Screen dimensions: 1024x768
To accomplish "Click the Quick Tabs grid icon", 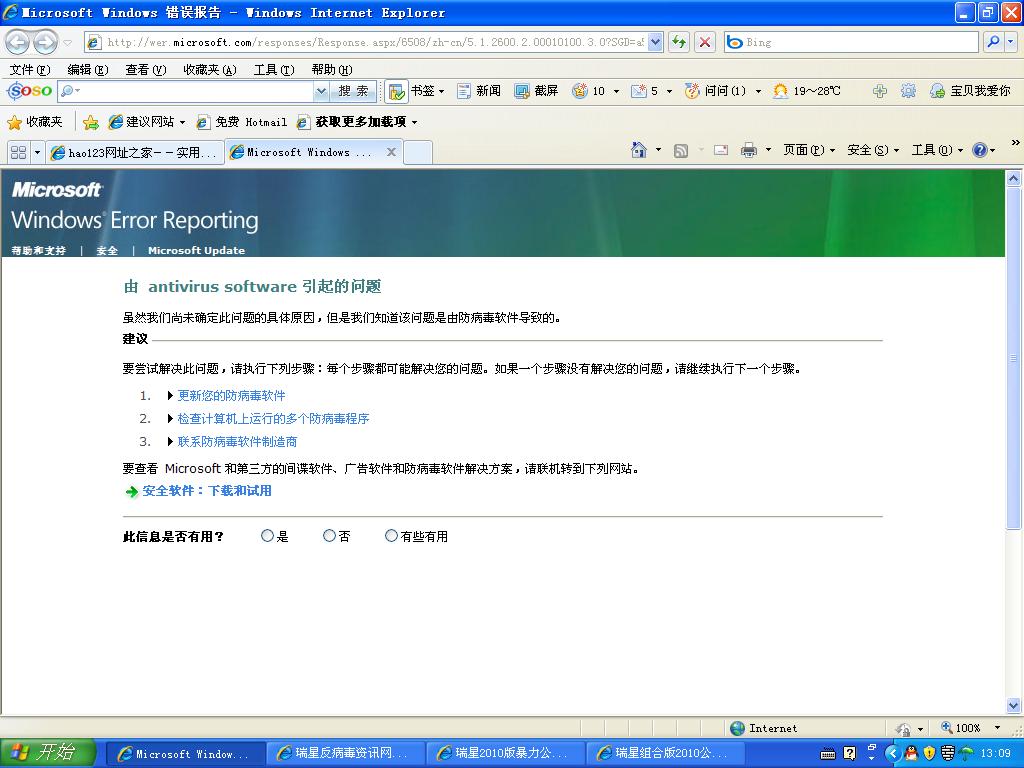I will click(18, 153).
